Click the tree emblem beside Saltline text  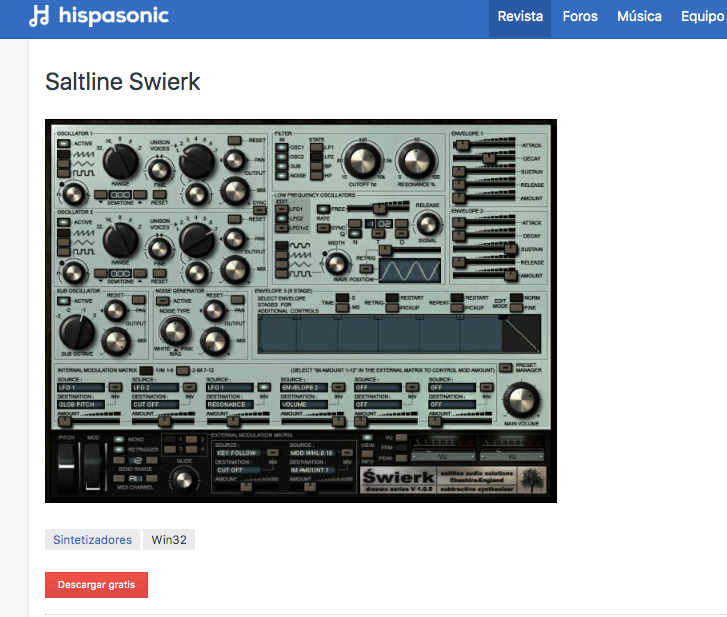(x=531, y=479)
